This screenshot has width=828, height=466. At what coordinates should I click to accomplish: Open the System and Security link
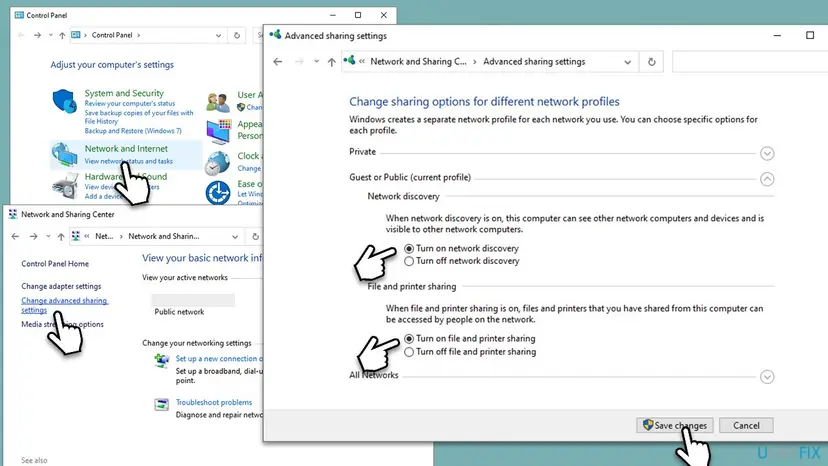click(x=124, y=93)
